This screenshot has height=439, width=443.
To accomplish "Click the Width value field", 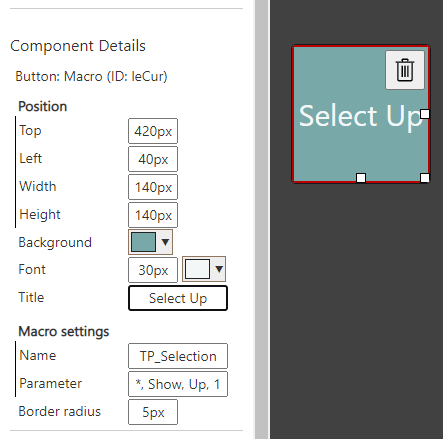I will point(153,187).
